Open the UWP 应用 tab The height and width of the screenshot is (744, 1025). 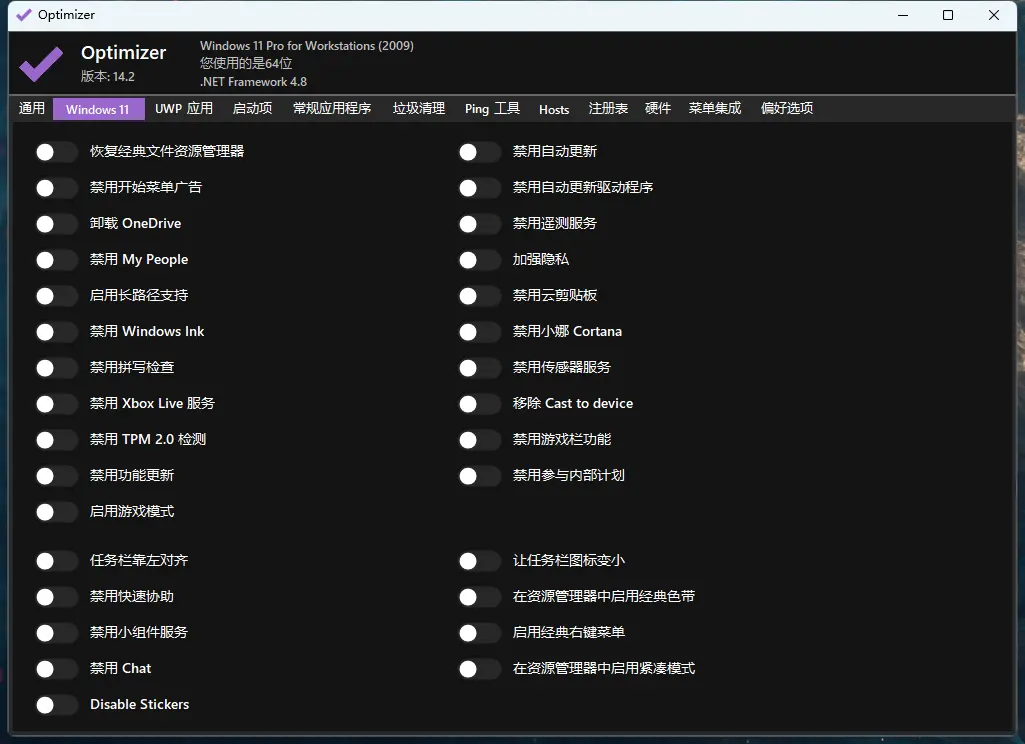(184, 109)
